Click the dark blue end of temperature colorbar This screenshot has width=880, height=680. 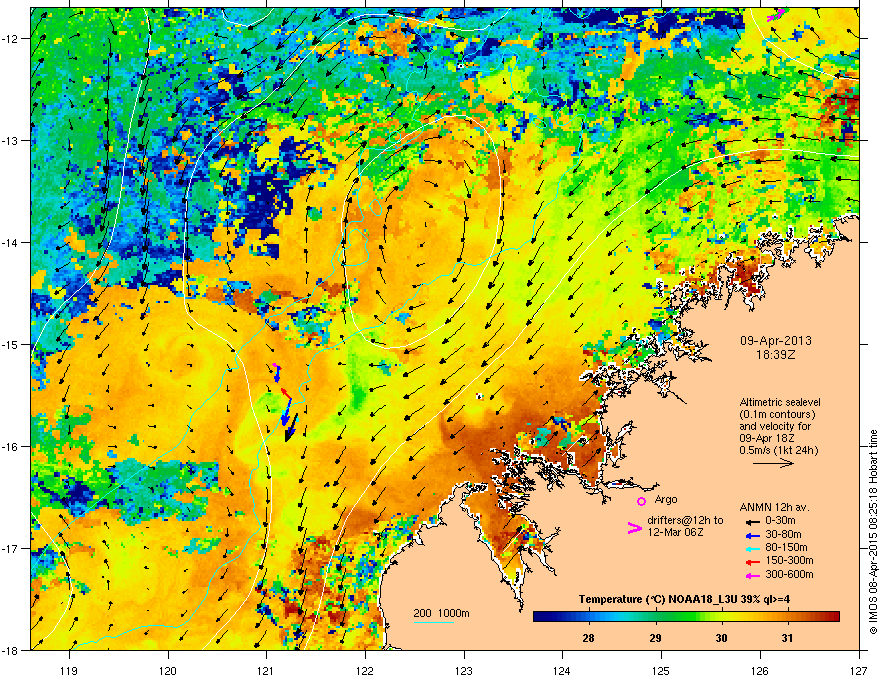(539, 617)
